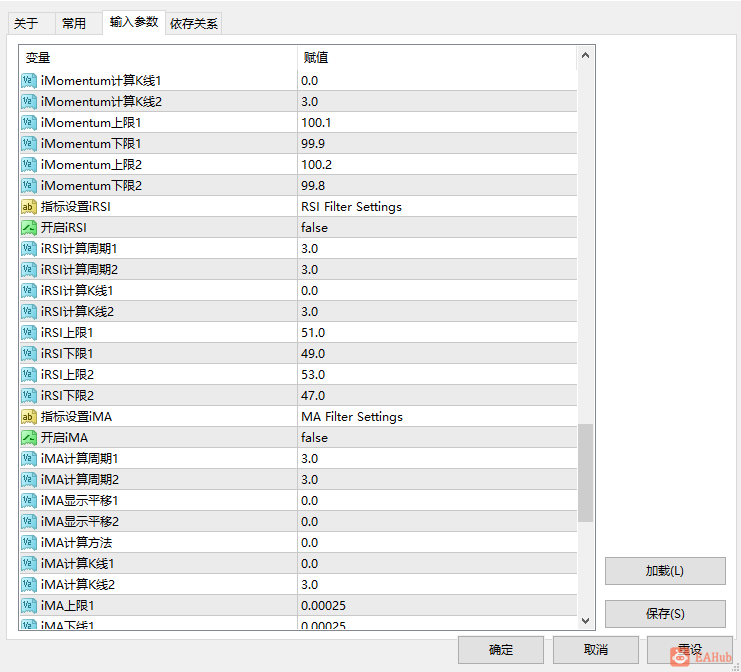Open the 关于 tab
This screenshot has height=672, width=741.
pyautogui.click(x=31, y=24)
